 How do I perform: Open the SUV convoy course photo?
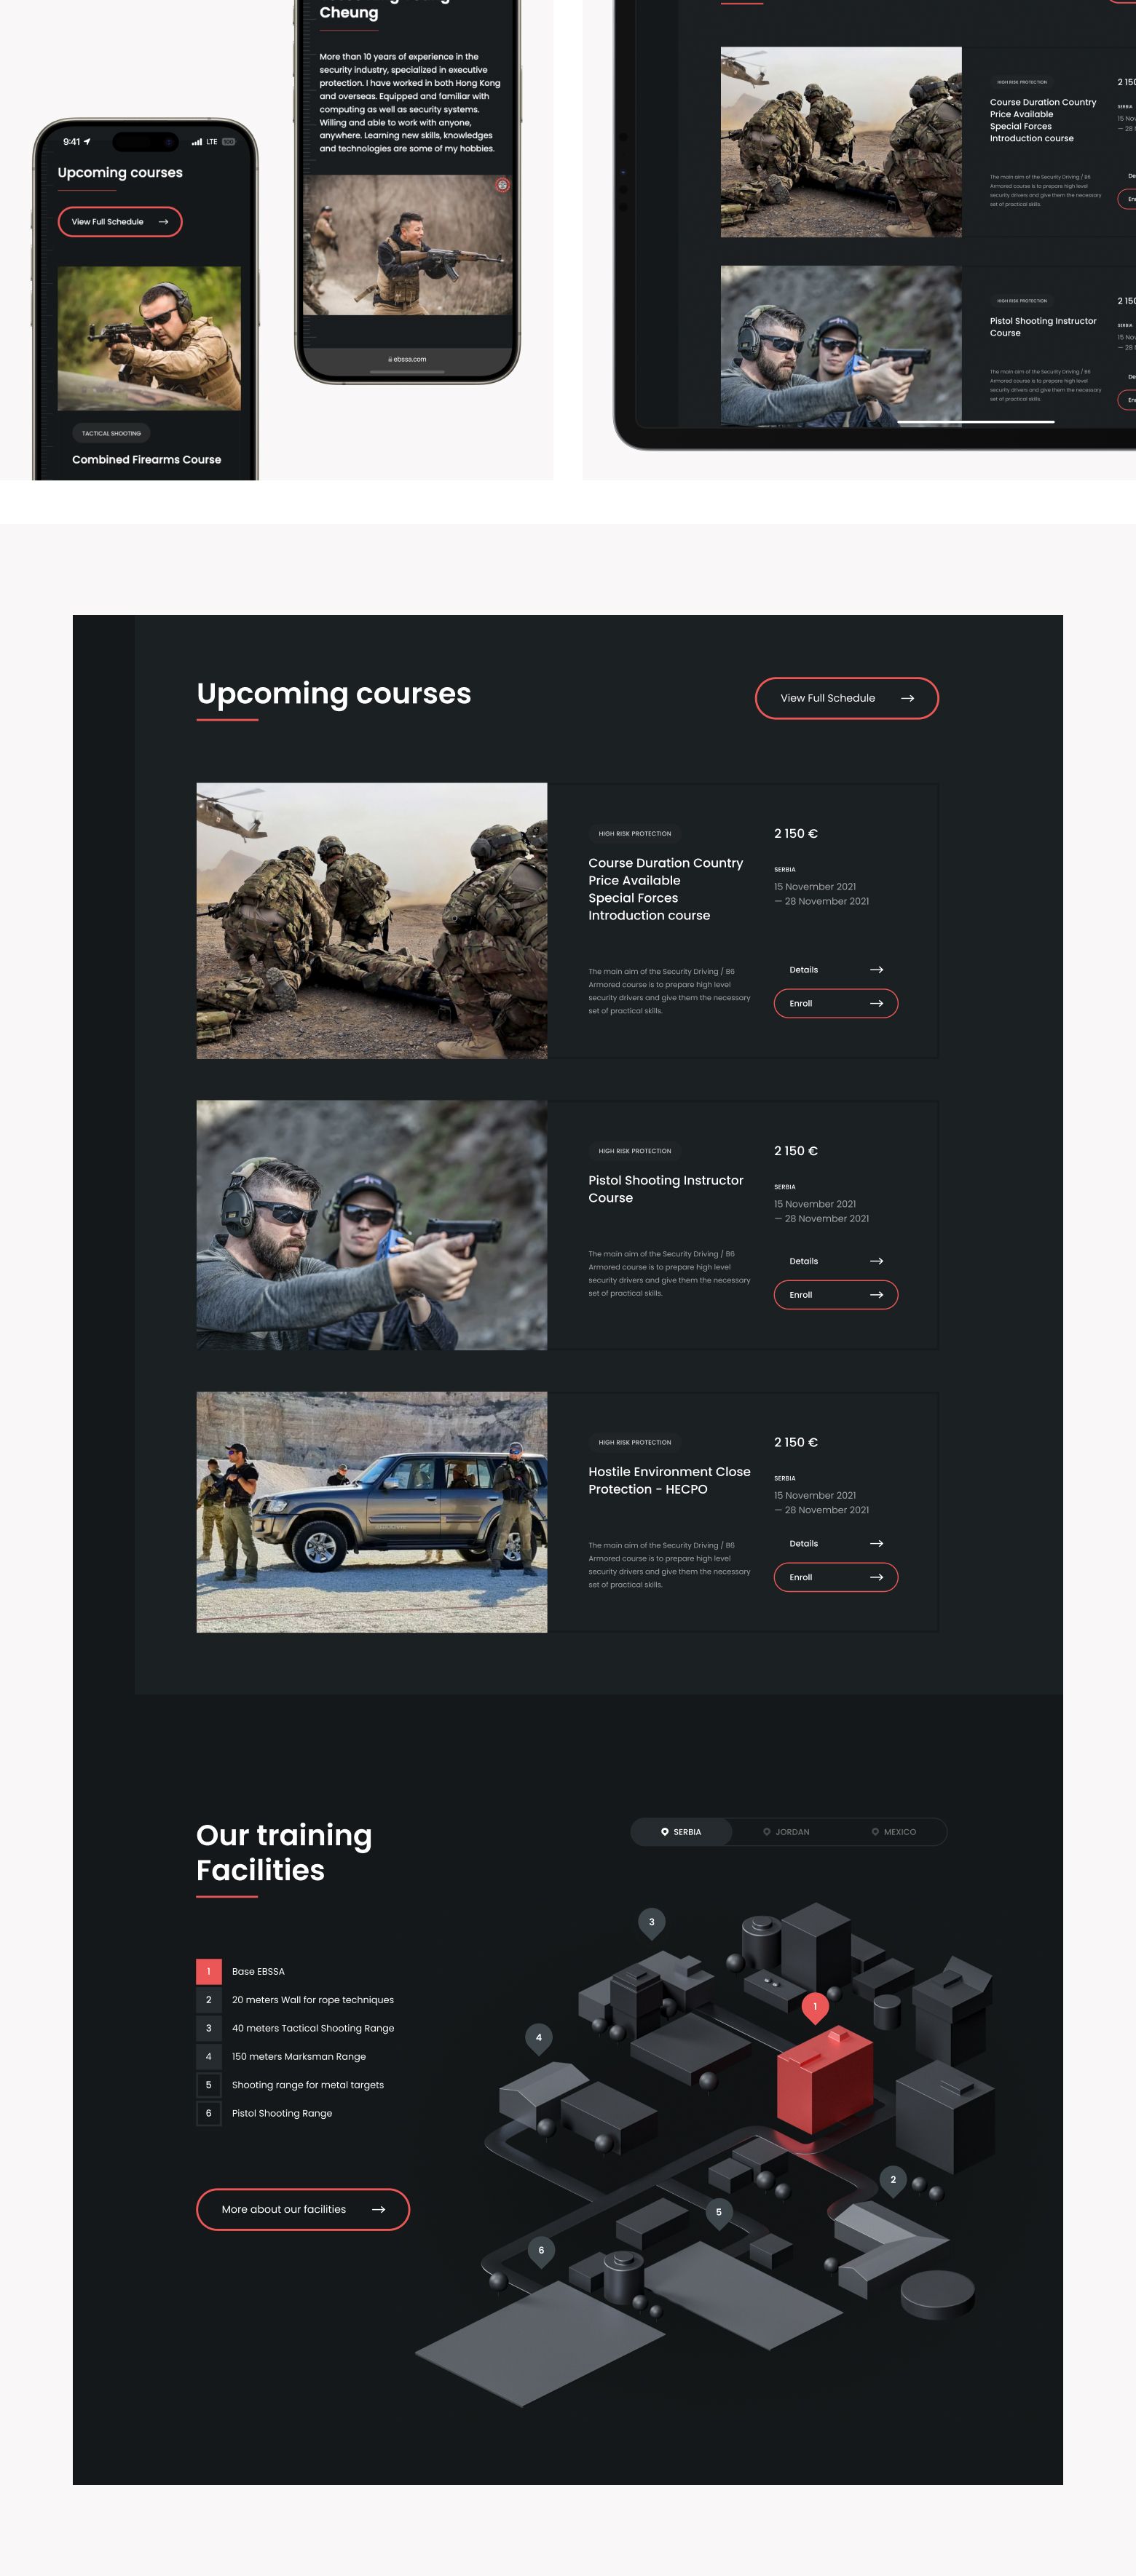pos(371,1512)
